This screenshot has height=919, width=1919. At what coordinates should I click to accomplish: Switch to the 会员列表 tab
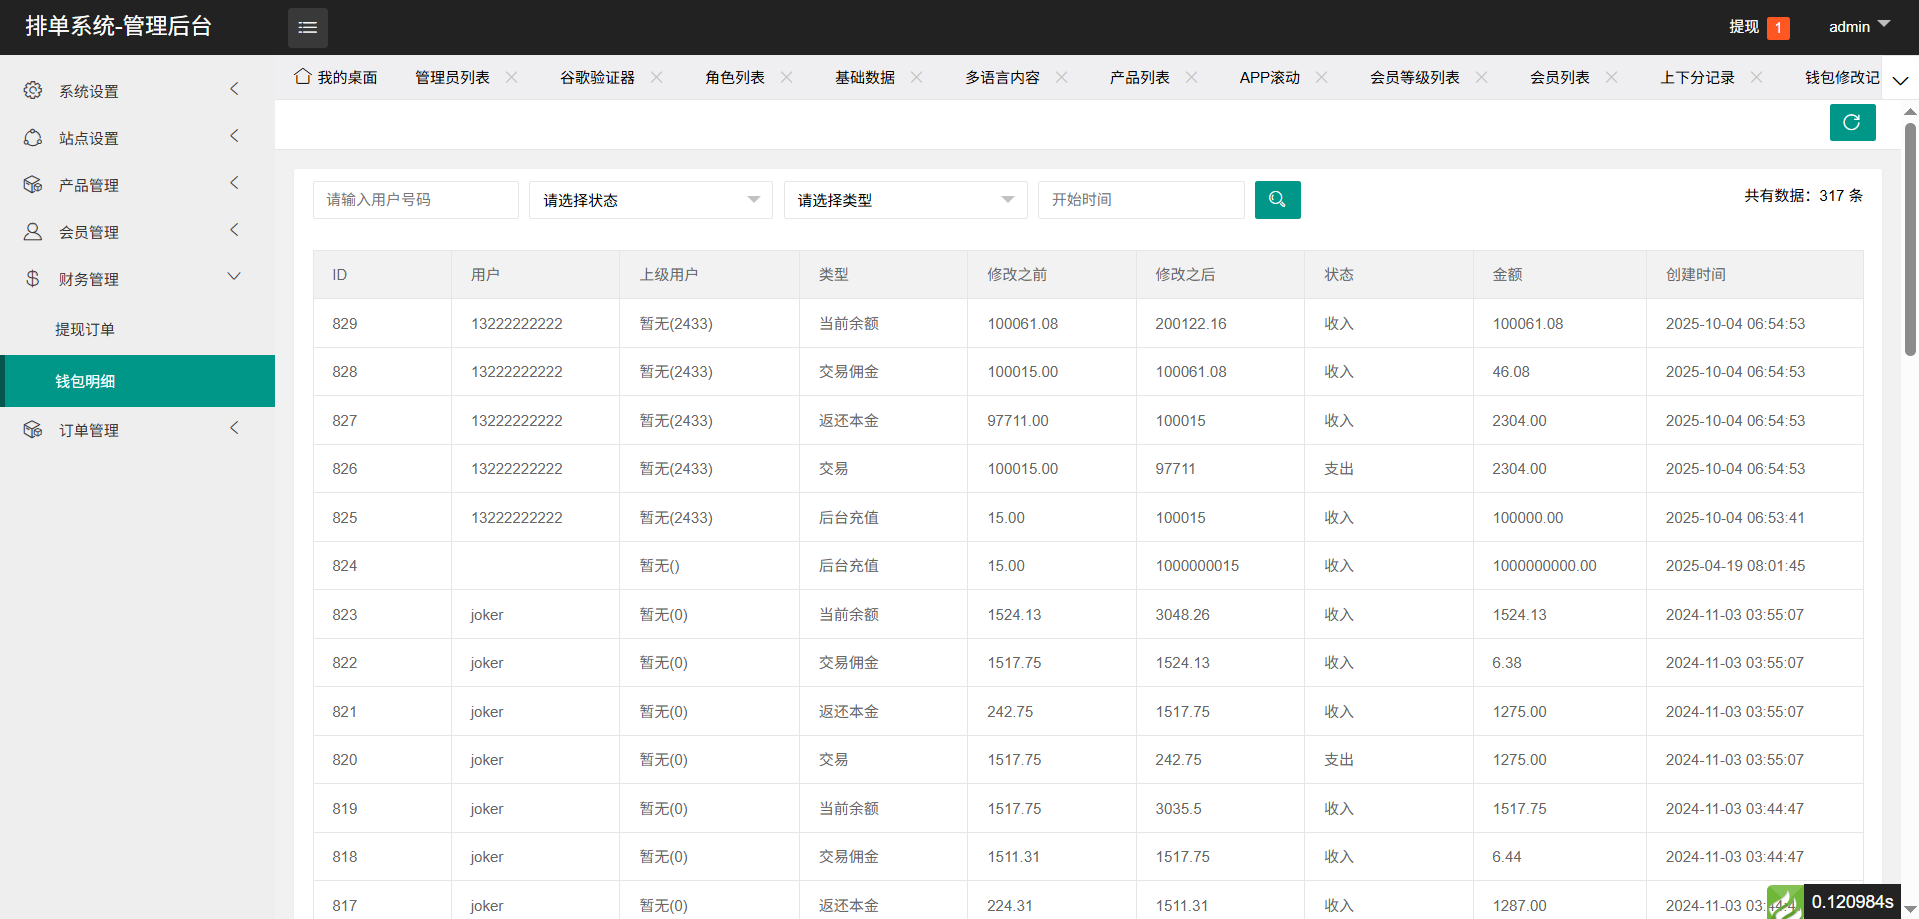1559,77
